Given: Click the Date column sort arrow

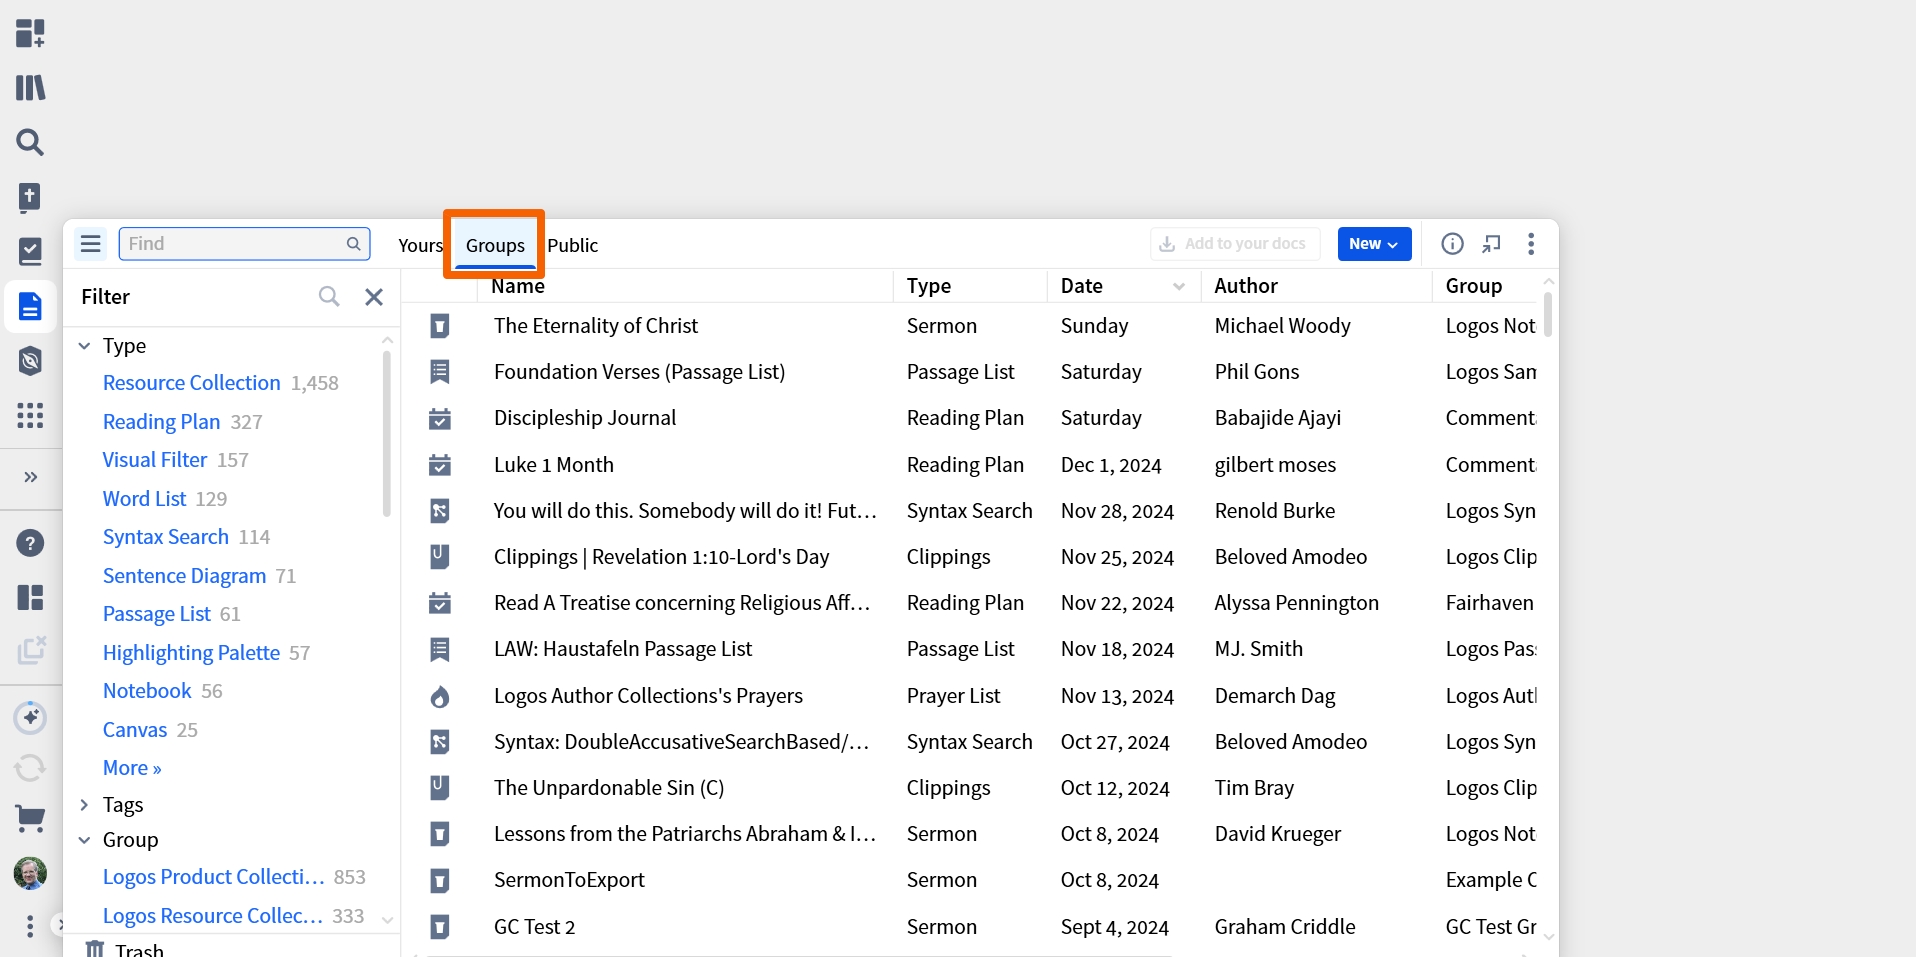Looking at the screenshot, I should 1179,286.
